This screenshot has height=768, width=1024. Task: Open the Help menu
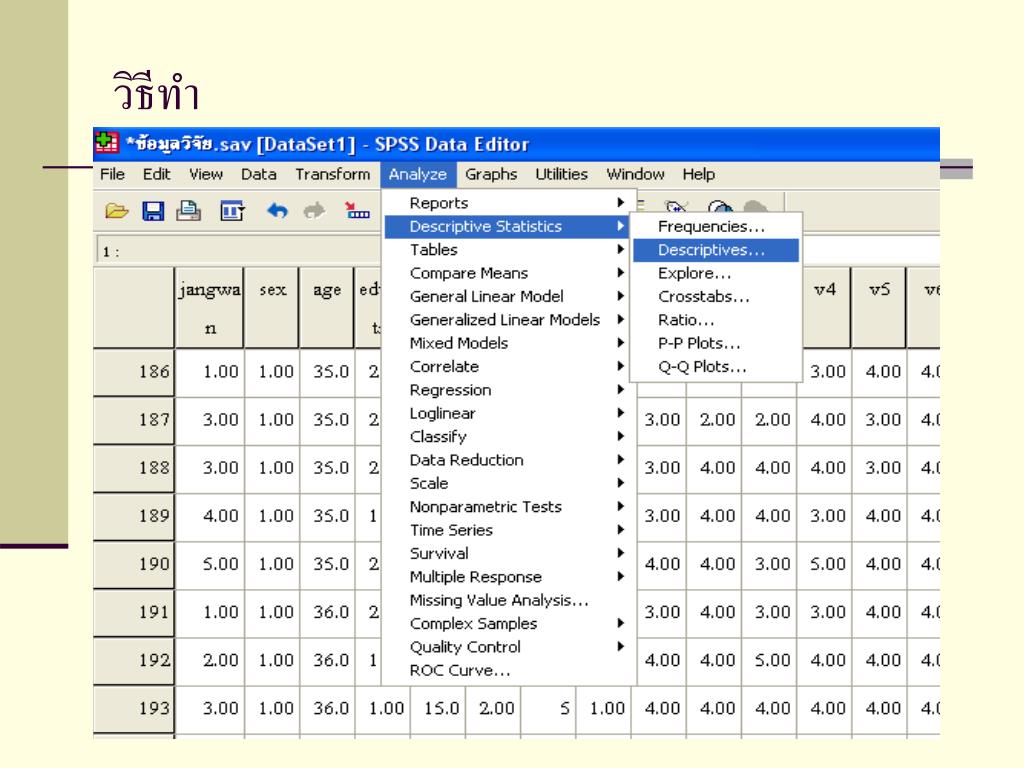[x=699, y=174]
